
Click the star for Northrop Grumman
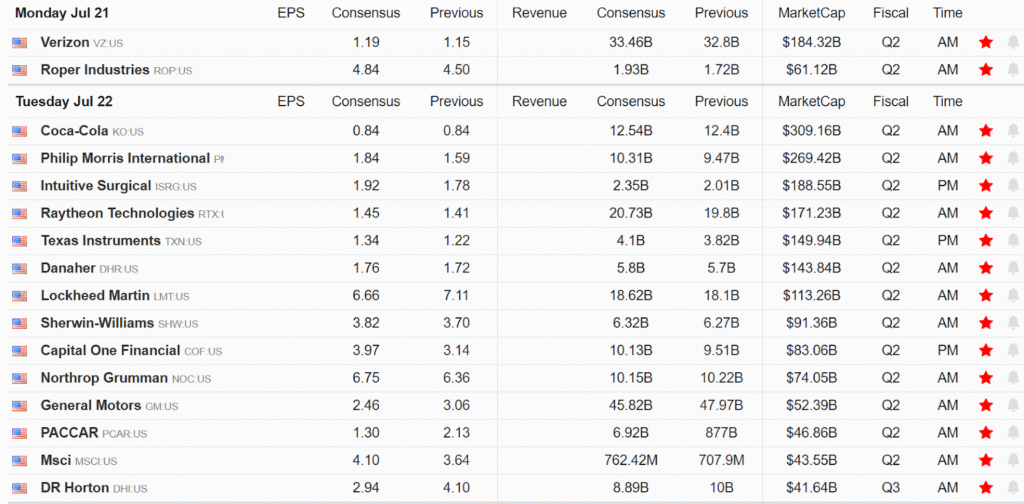[x=985, y=377]
